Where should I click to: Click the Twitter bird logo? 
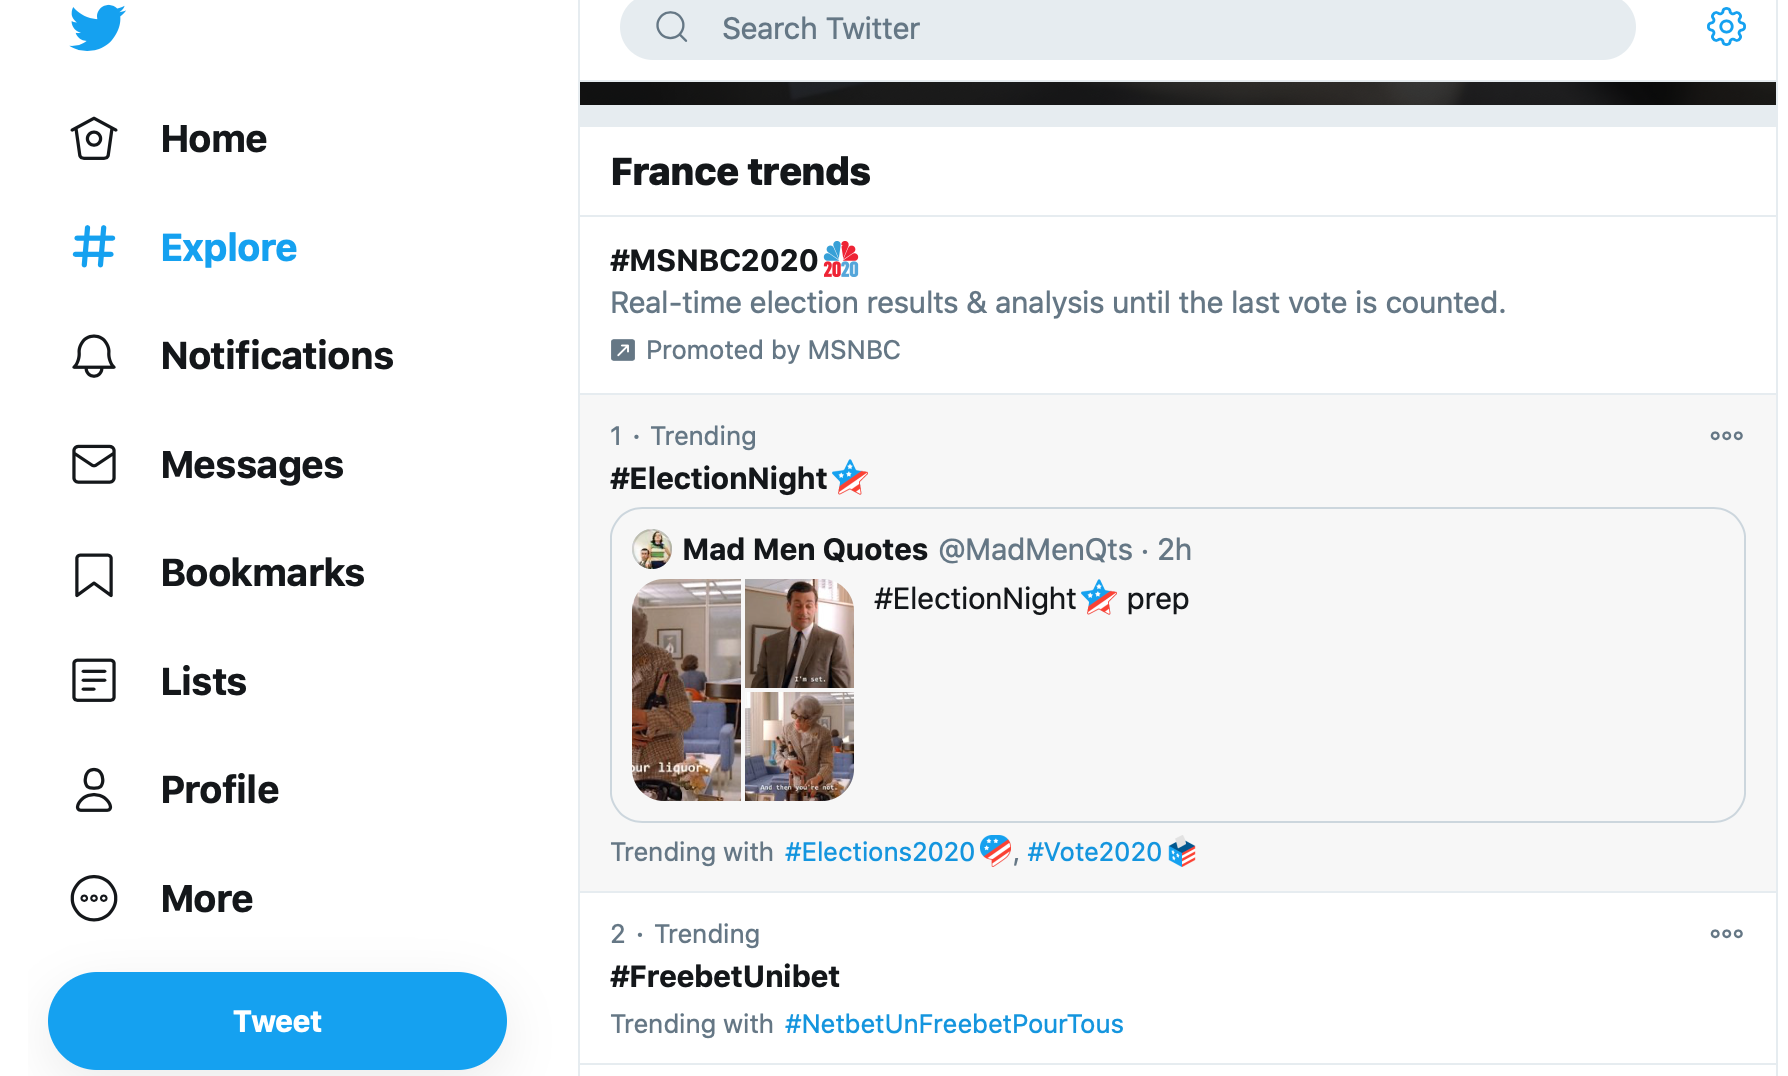point(97,27)
